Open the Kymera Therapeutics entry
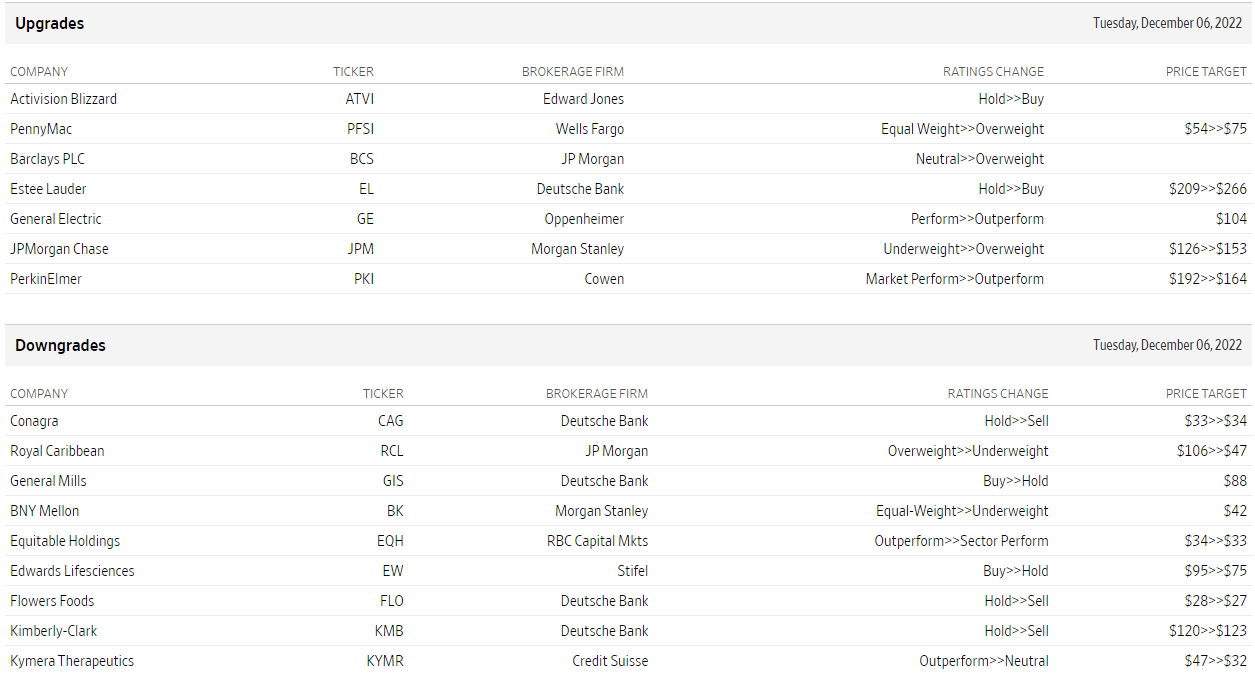Screen dimensions: 1255x673 coord(72,661)
